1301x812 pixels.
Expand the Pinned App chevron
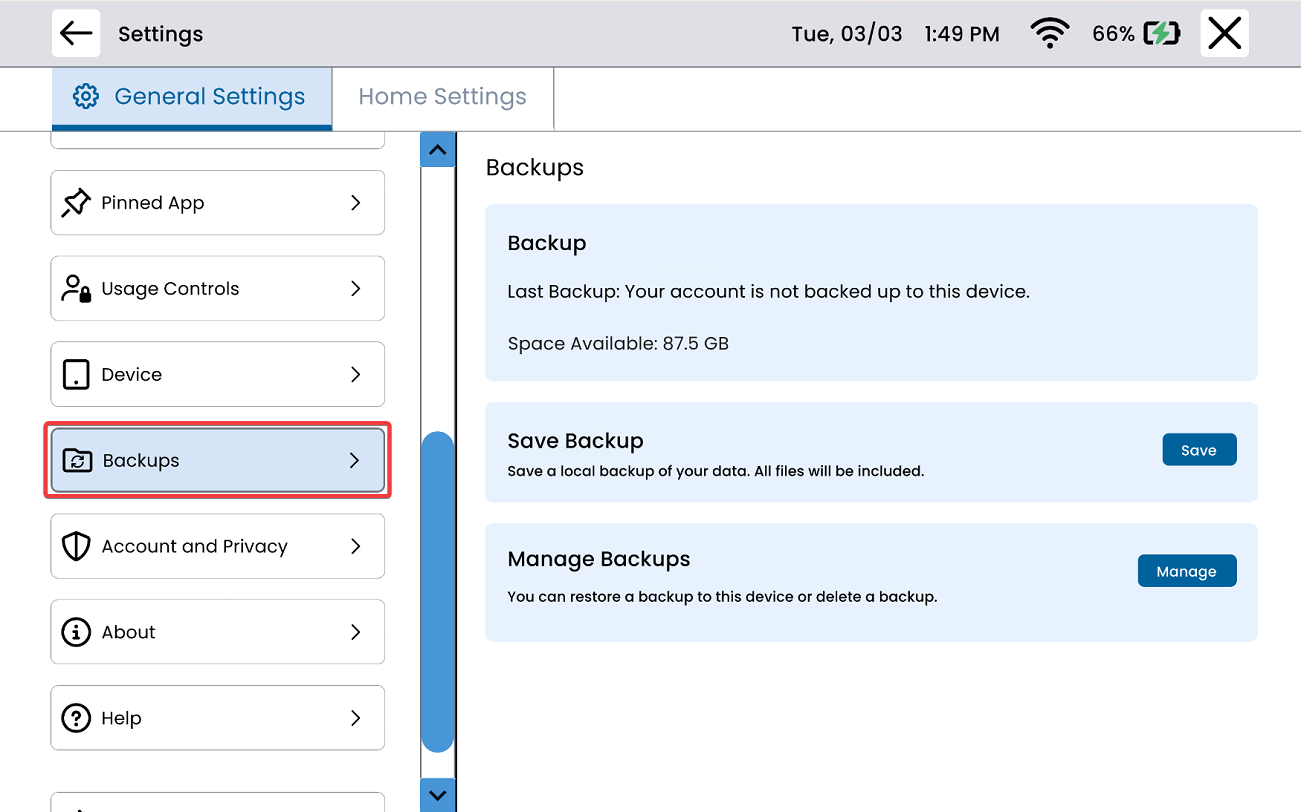[355, 203]
